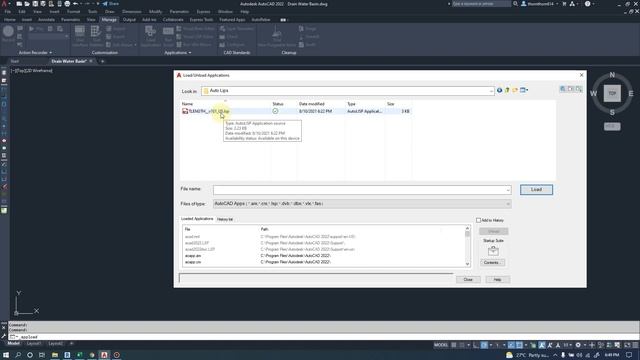This screenshot has height=360, width=640.
Task: Click the Plot printer icon in quick access toolbar
Action: [67, 4]
